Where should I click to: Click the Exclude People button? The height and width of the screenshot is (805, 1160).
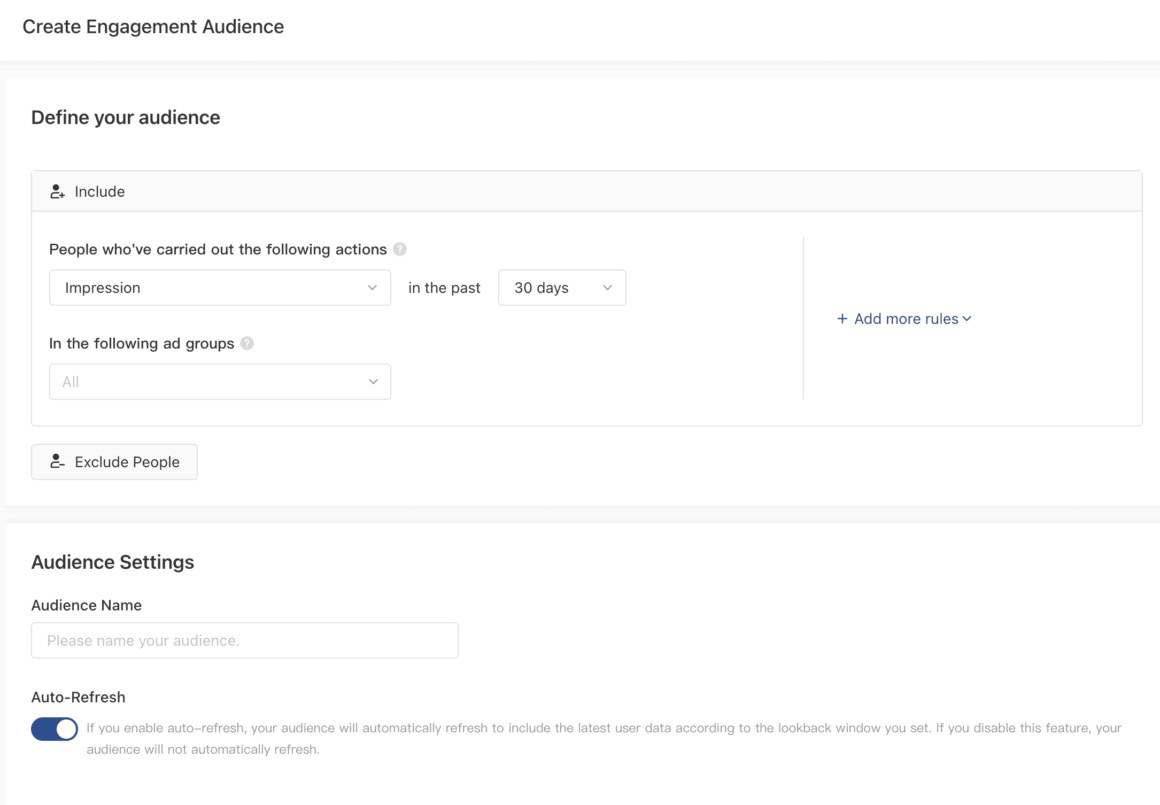pyautogui.click(x=114, y=462)
